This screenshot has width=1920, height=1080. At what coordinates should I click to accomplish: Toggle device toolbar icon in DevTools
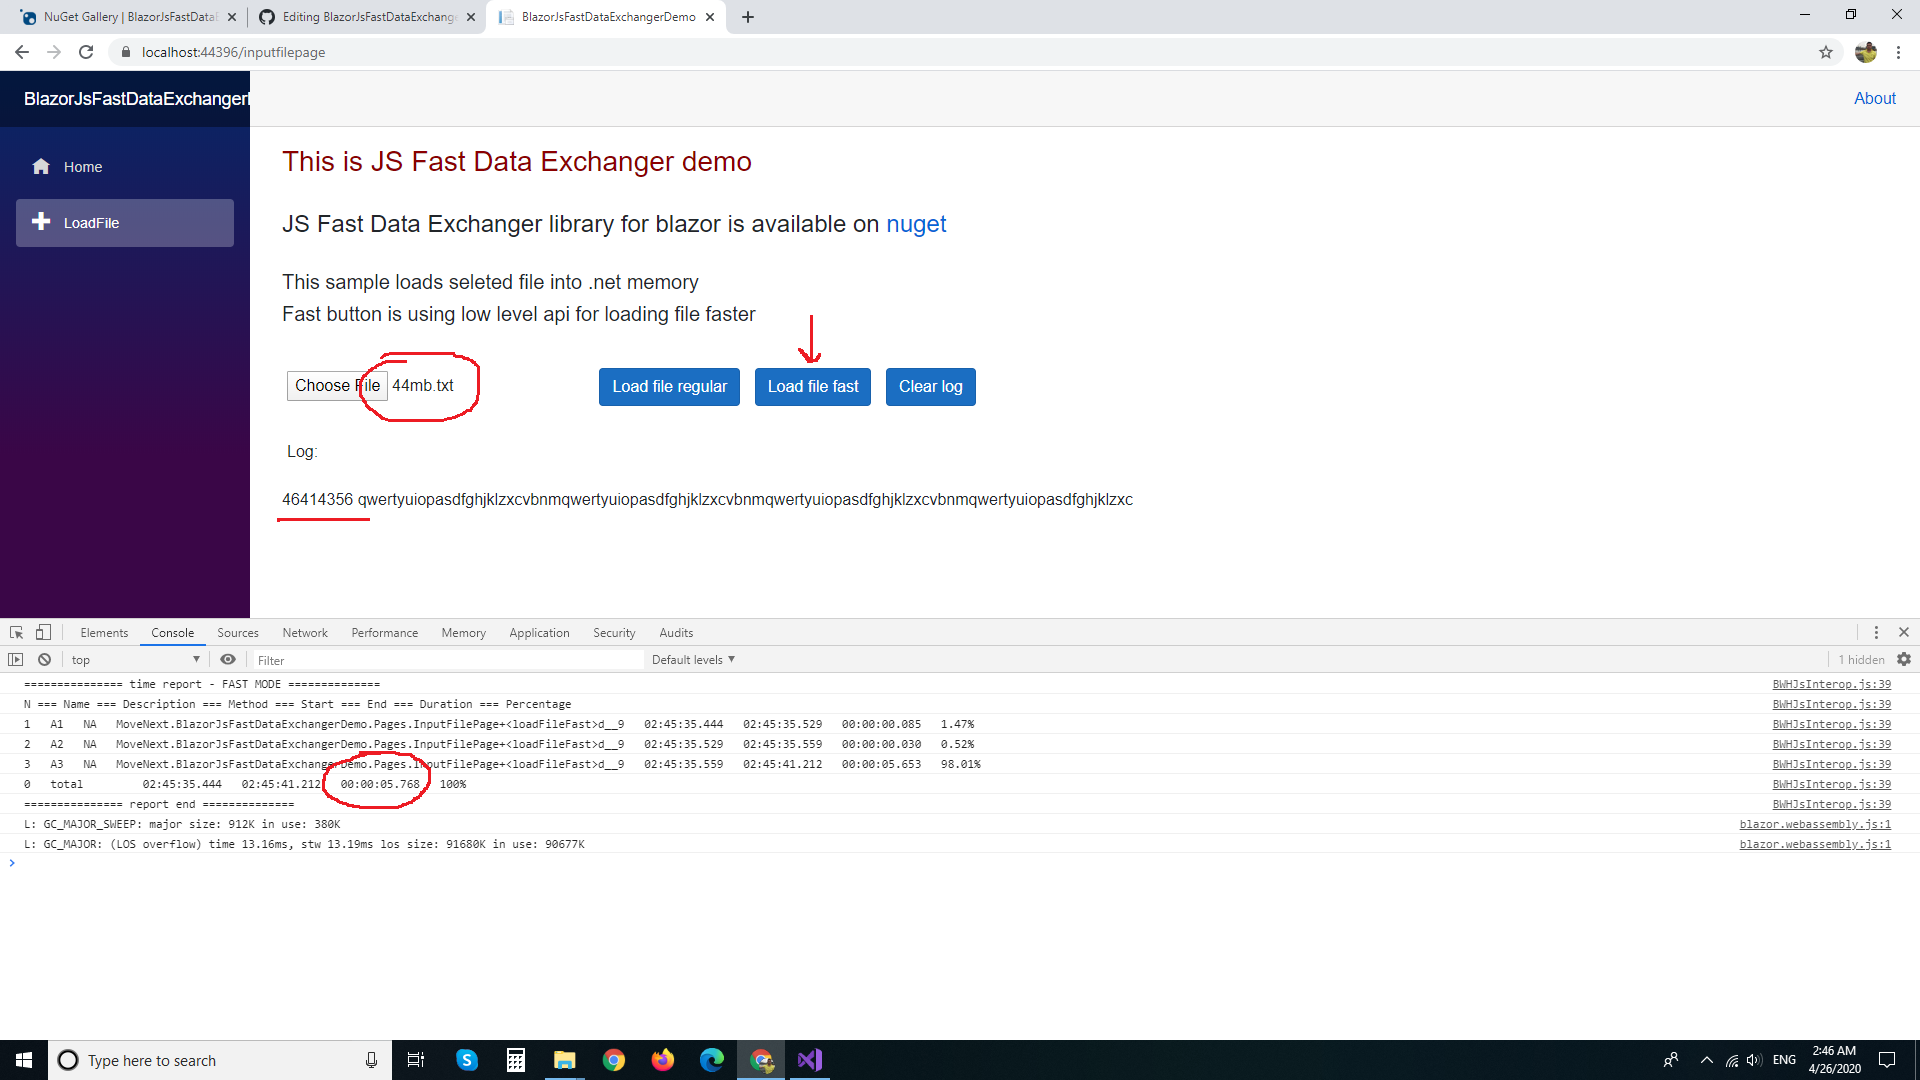(x=43, y=633)
